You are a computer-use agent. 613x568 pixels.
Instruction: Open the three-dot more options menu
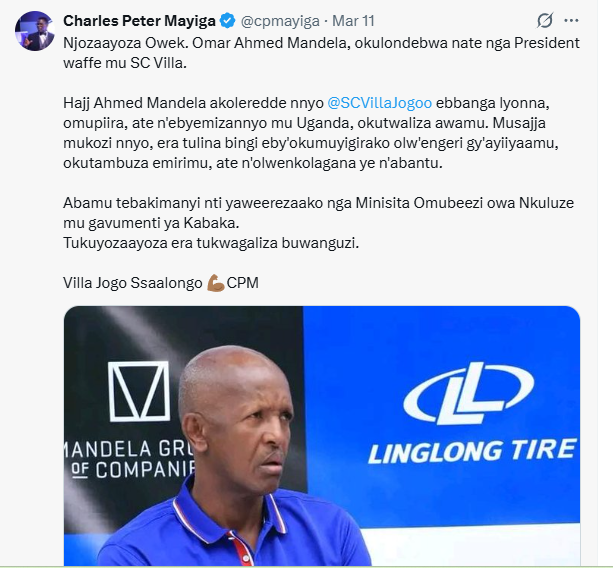coord(571,20)
